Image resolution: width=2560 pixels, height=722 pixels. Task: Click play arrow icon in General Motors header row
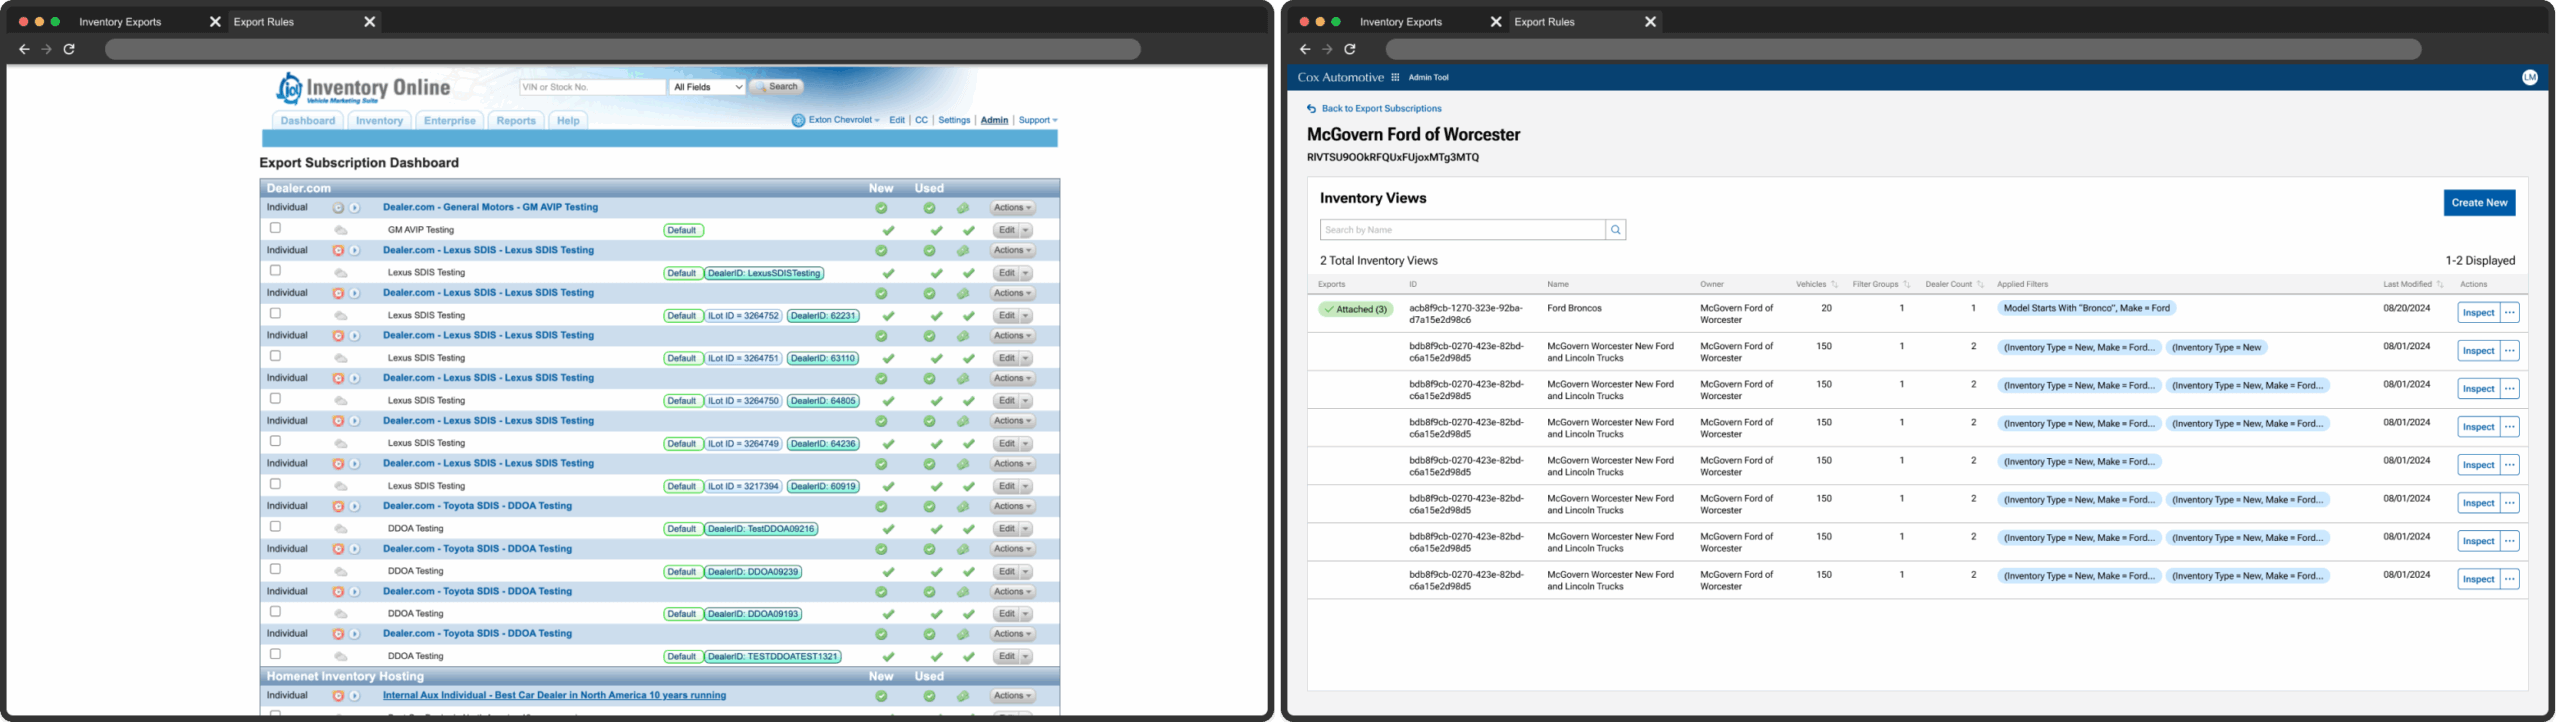(x=354, y=208)
